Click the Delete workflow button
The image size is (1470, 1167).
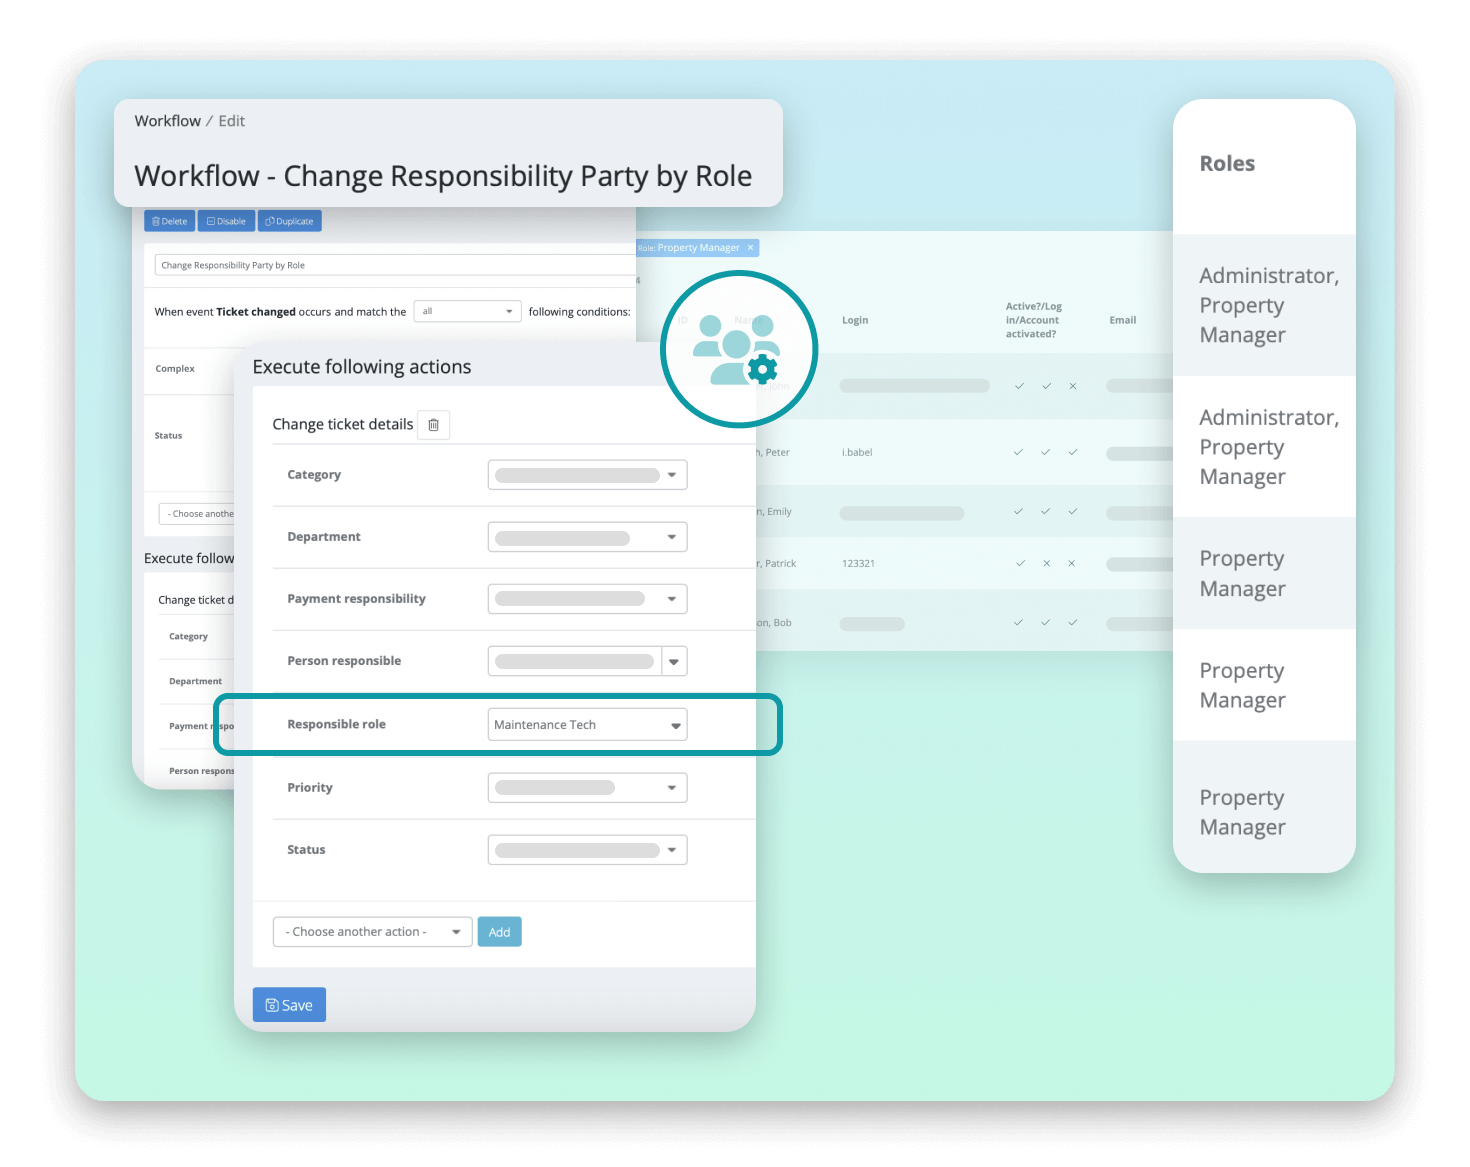click(x=169, y=221)
